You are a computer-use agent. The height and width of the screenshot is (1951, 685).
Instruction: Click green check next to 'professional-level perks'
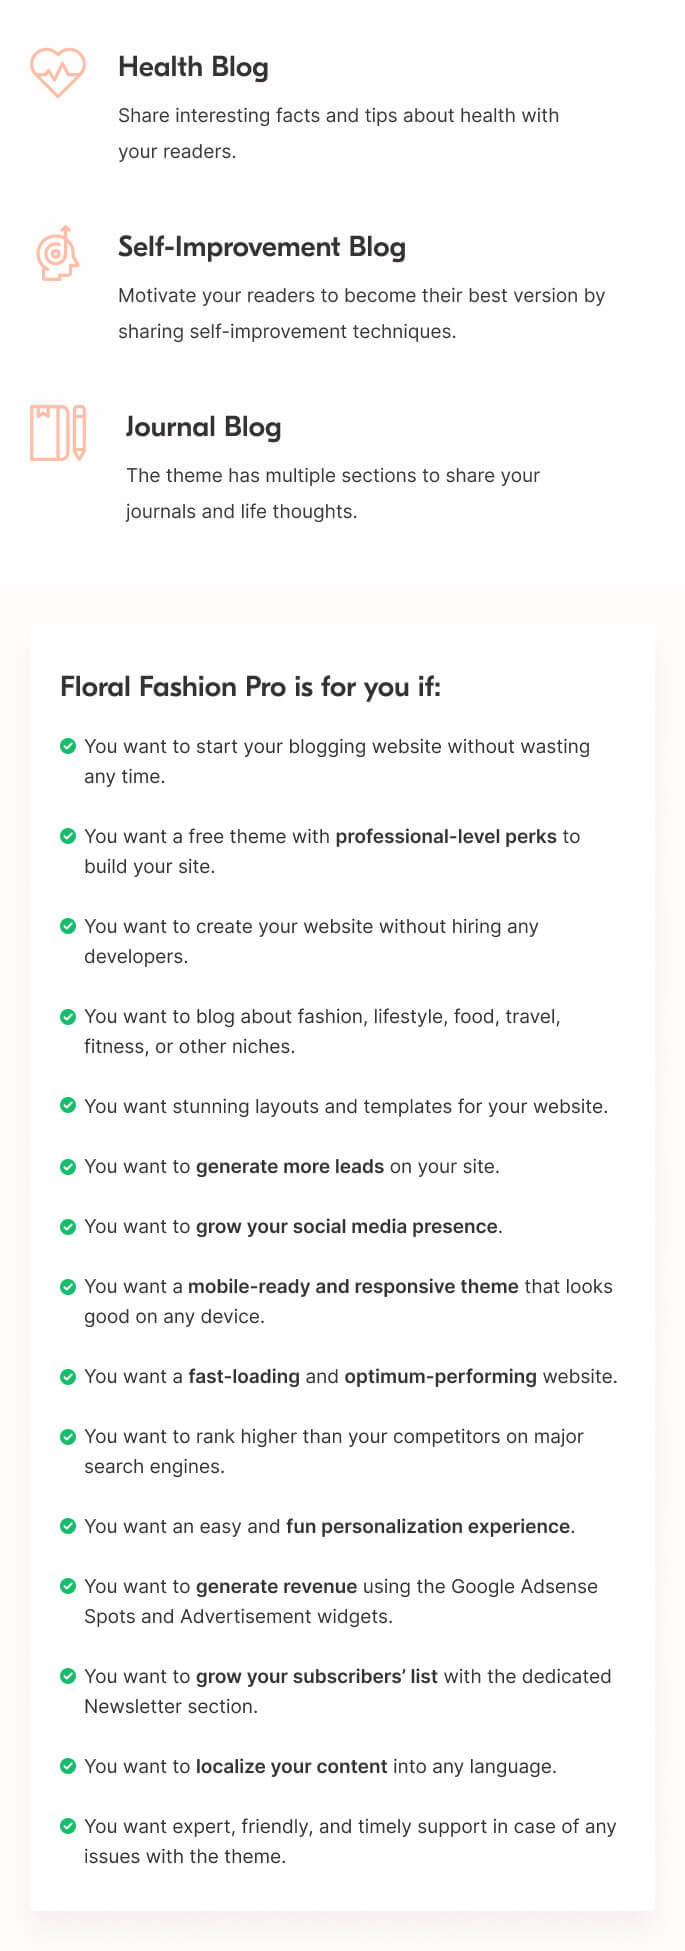[x=68, y=836]
